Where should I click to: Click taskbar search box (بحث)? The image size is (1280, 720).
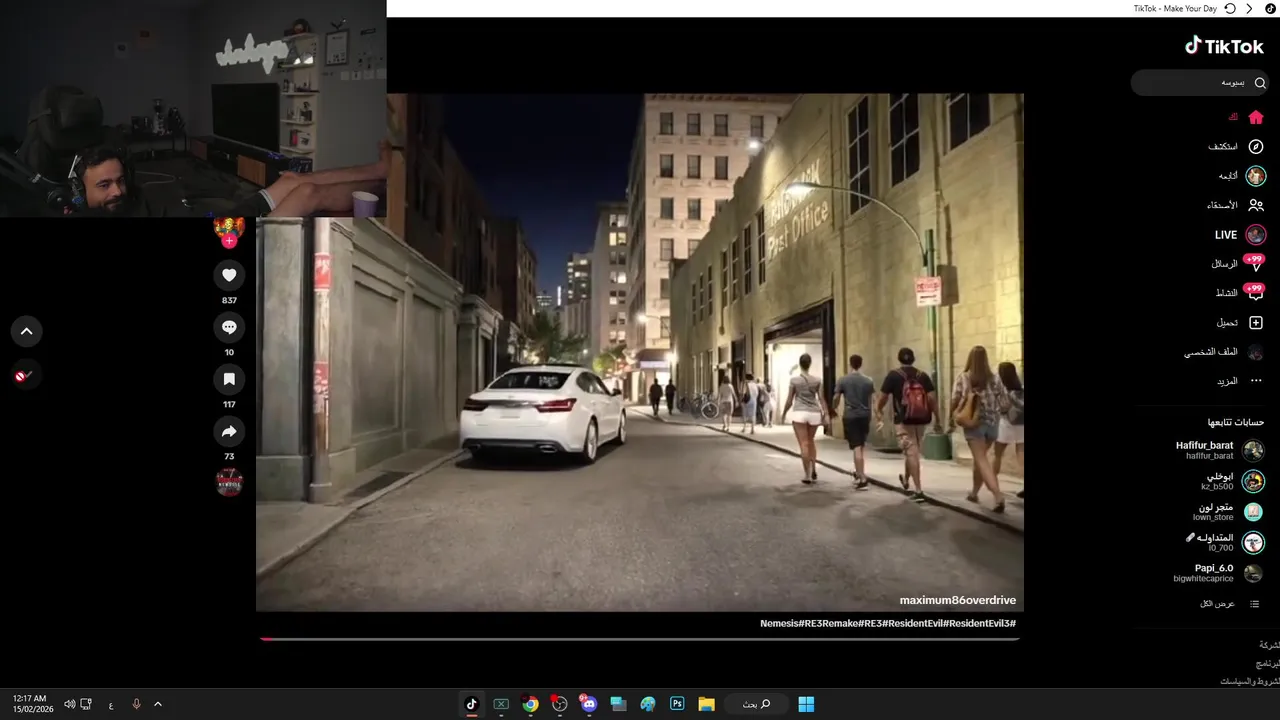[756, 704]
